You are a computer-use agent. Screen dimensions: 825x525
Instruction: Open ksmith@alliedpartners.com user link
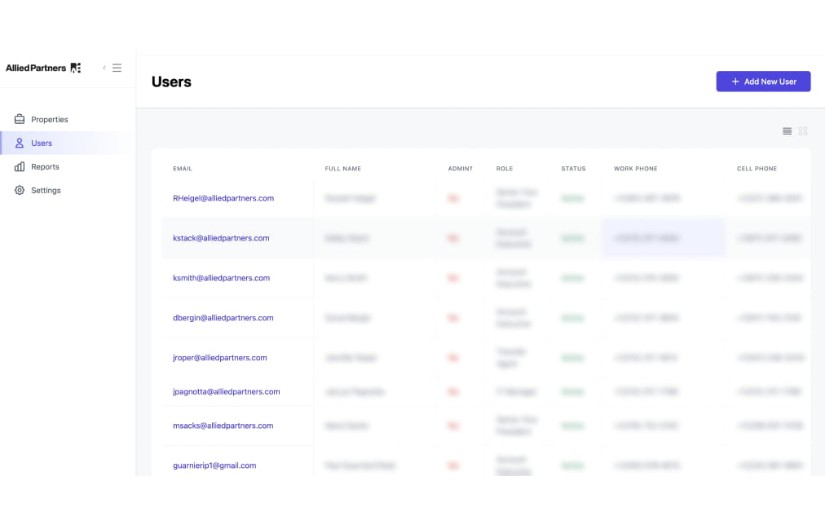[x=221, y=278]
